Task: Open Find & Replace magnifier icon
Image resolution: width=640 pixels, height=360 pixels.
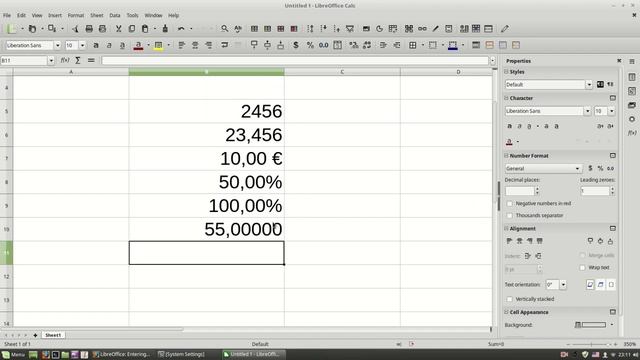Action: tap(224, 29)
